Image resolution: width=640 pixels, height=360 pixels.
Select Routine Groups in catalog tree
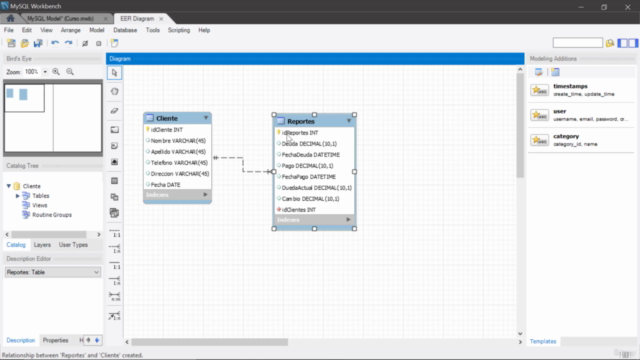[52, 215]
